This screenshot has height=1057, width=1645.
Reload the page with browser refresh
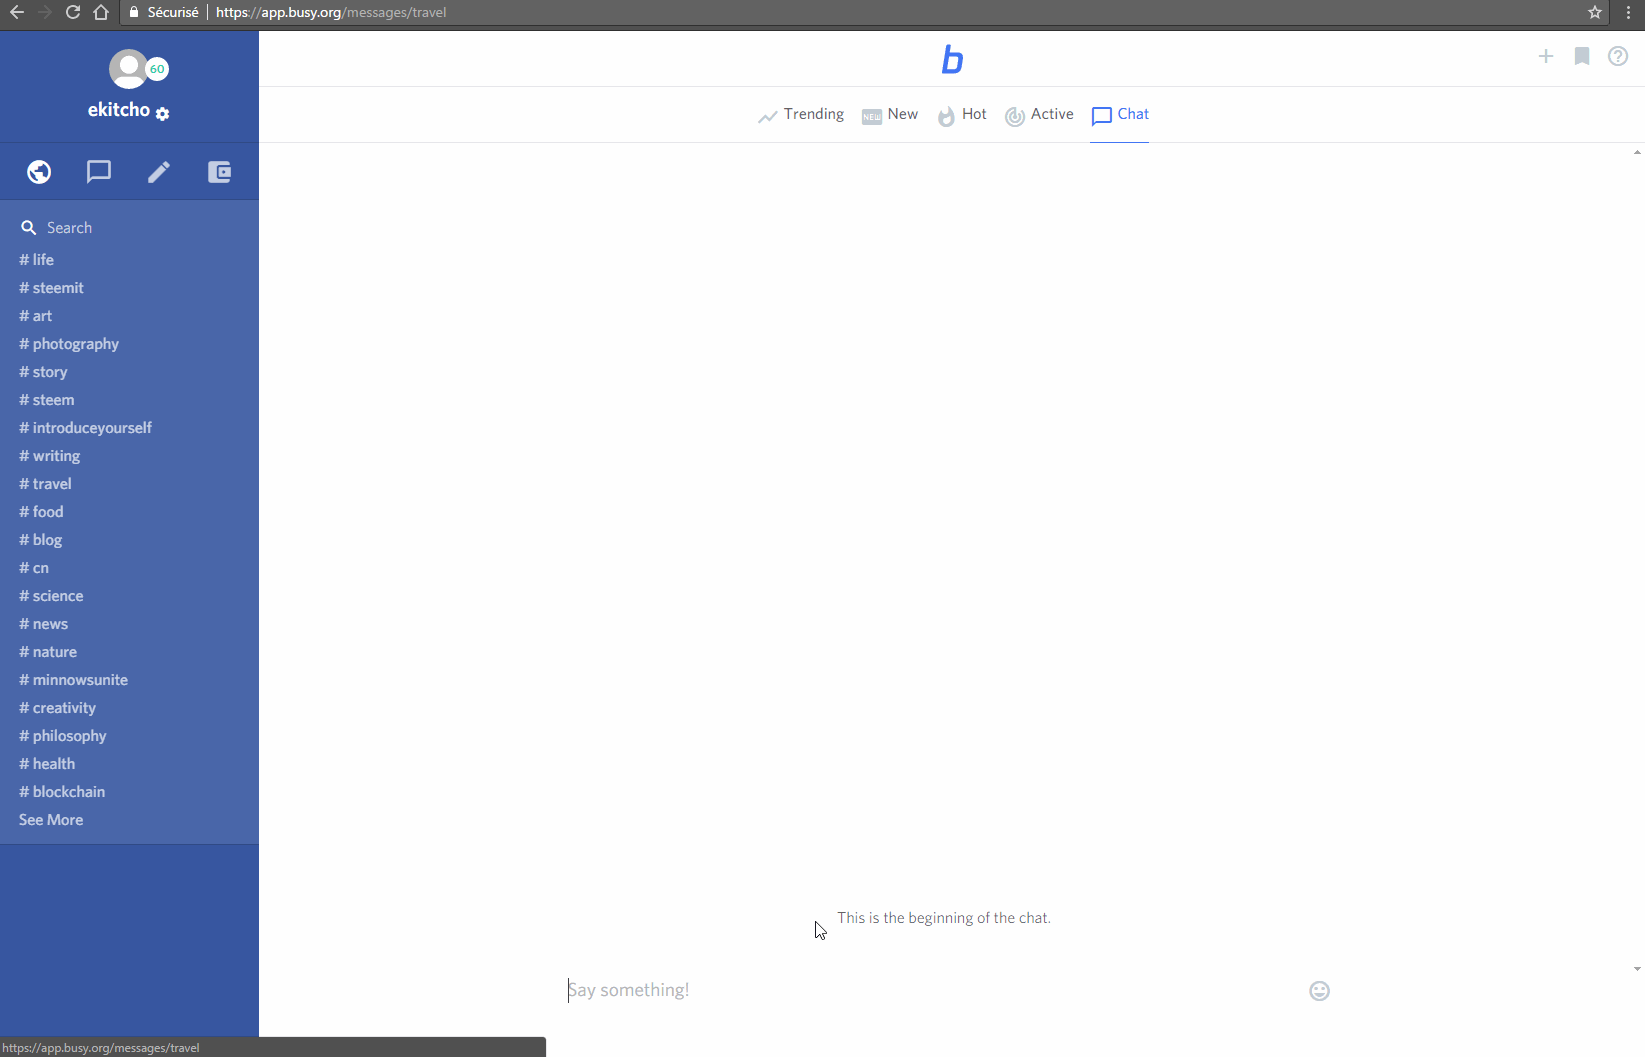pos(73,12)
